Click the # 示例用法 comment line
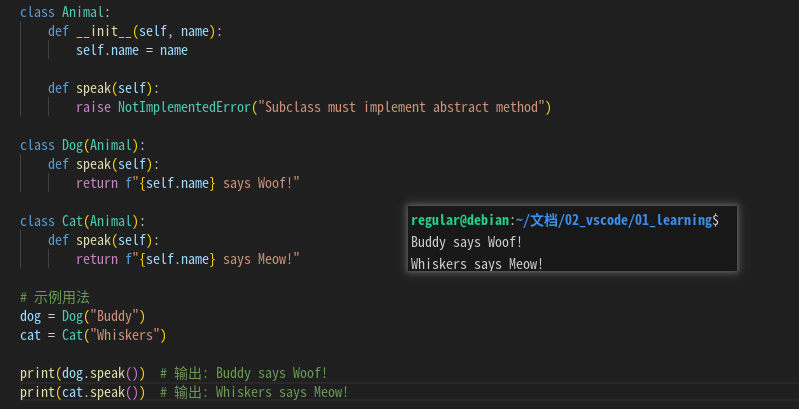This screenshot has width=799, height=409. (x=55, y=297)
